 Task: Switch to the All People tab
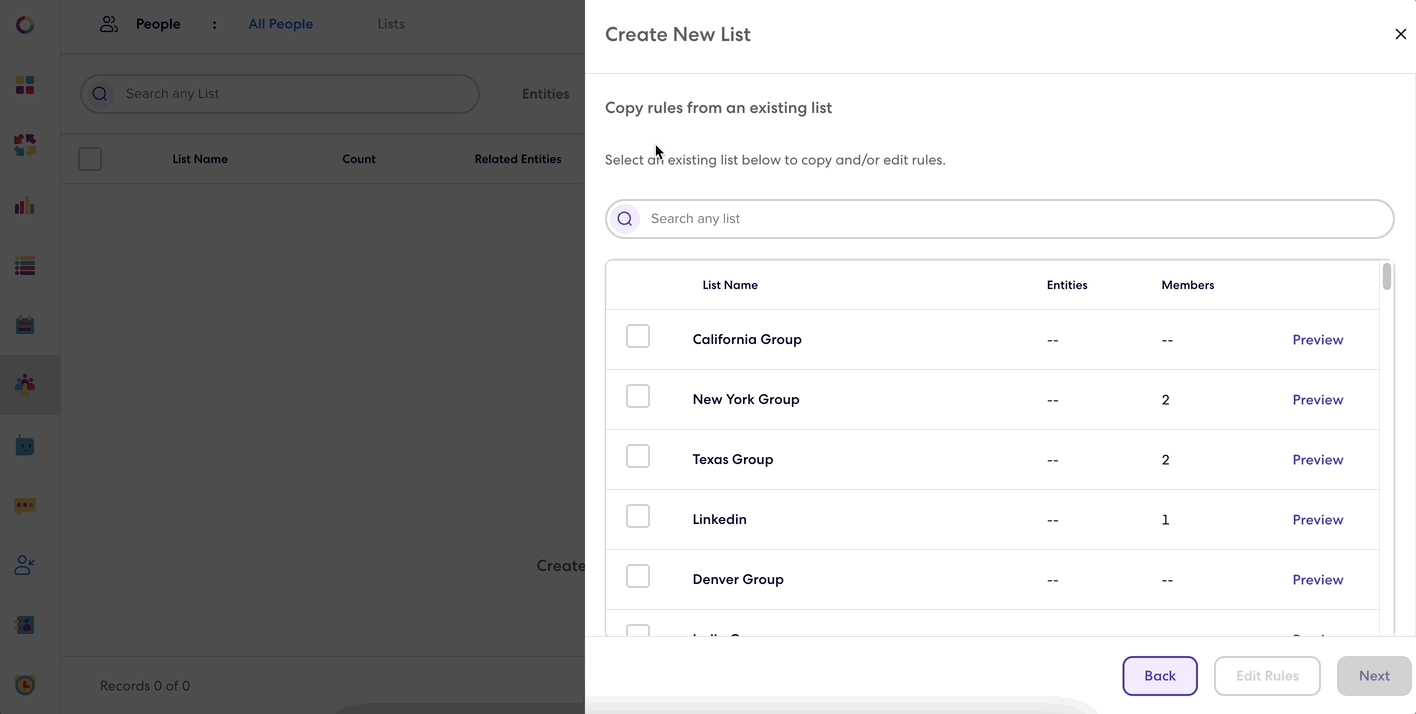(x=281, y=24)
